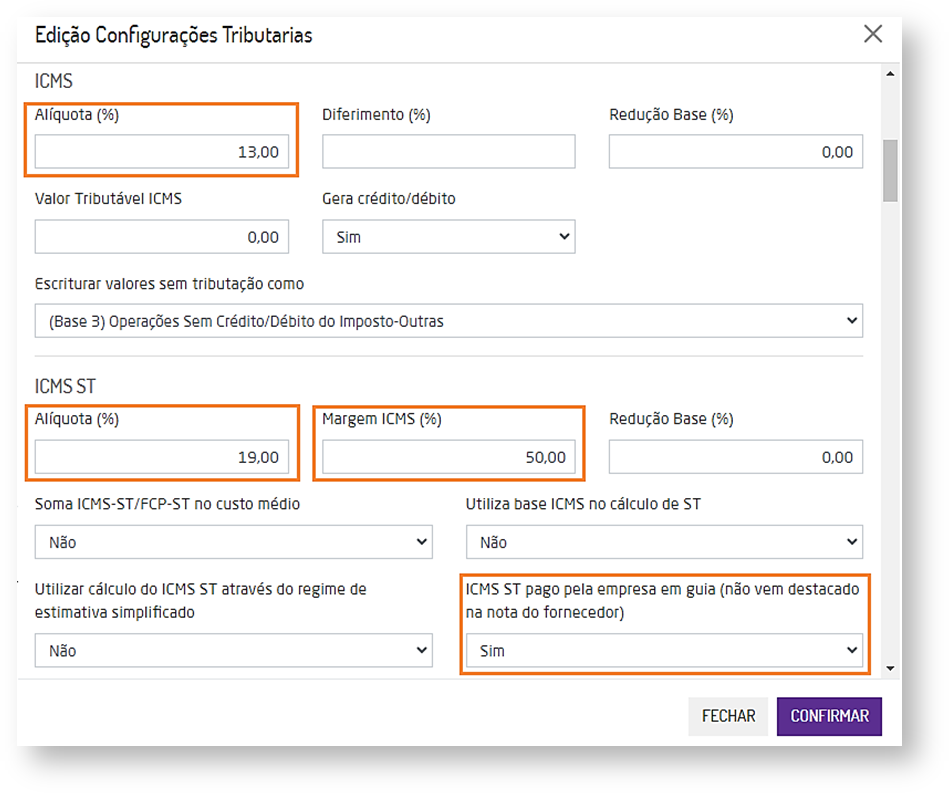The height and width of the screenshot is (794, 950).
Task: Expand regime de estimativa simplificado dropdown
Action: (x=233, y=650)
